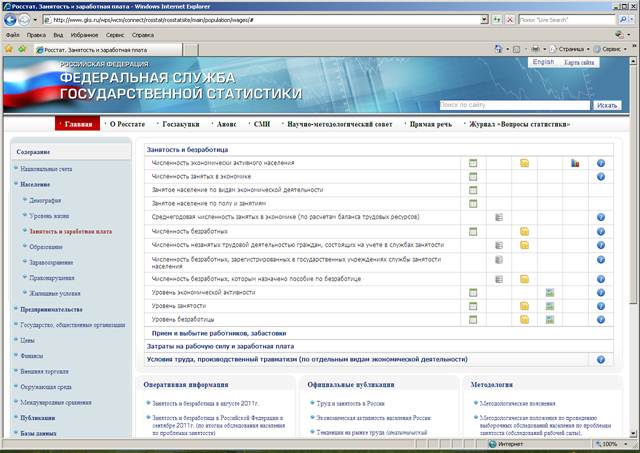Open the Вид menu
The width and height of the screenshot is (640, 453).
click(58, 35)
